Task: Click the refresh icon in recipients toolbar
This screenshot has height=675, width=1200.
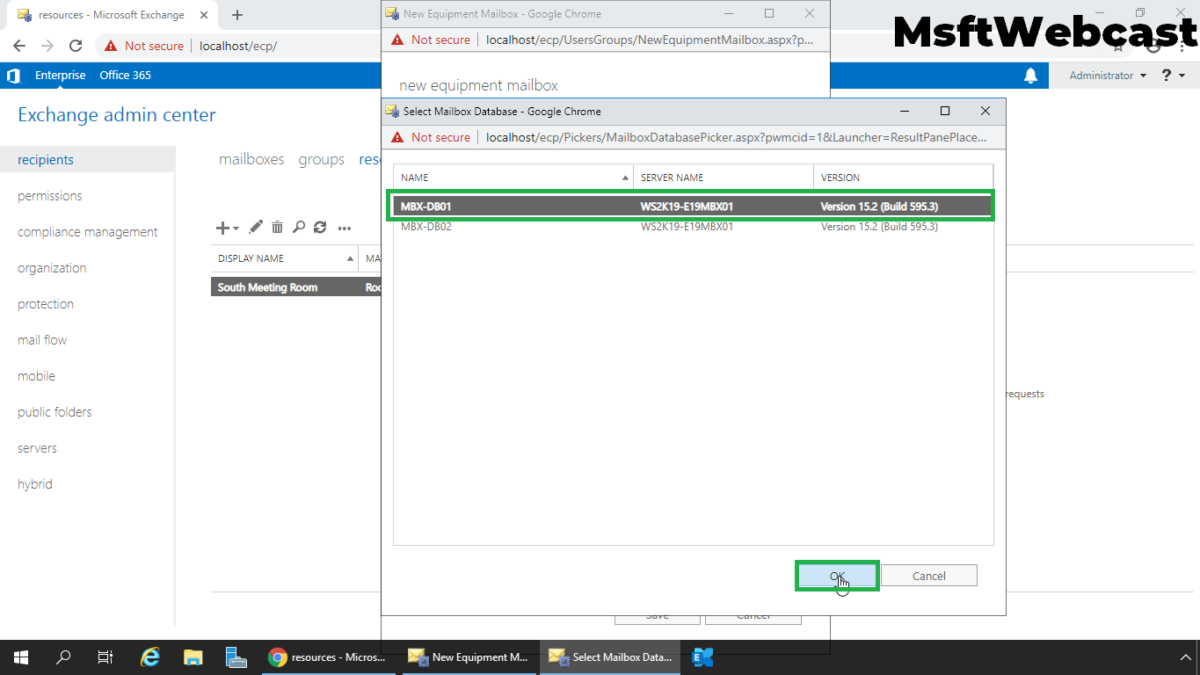Action: click(320, 228)
